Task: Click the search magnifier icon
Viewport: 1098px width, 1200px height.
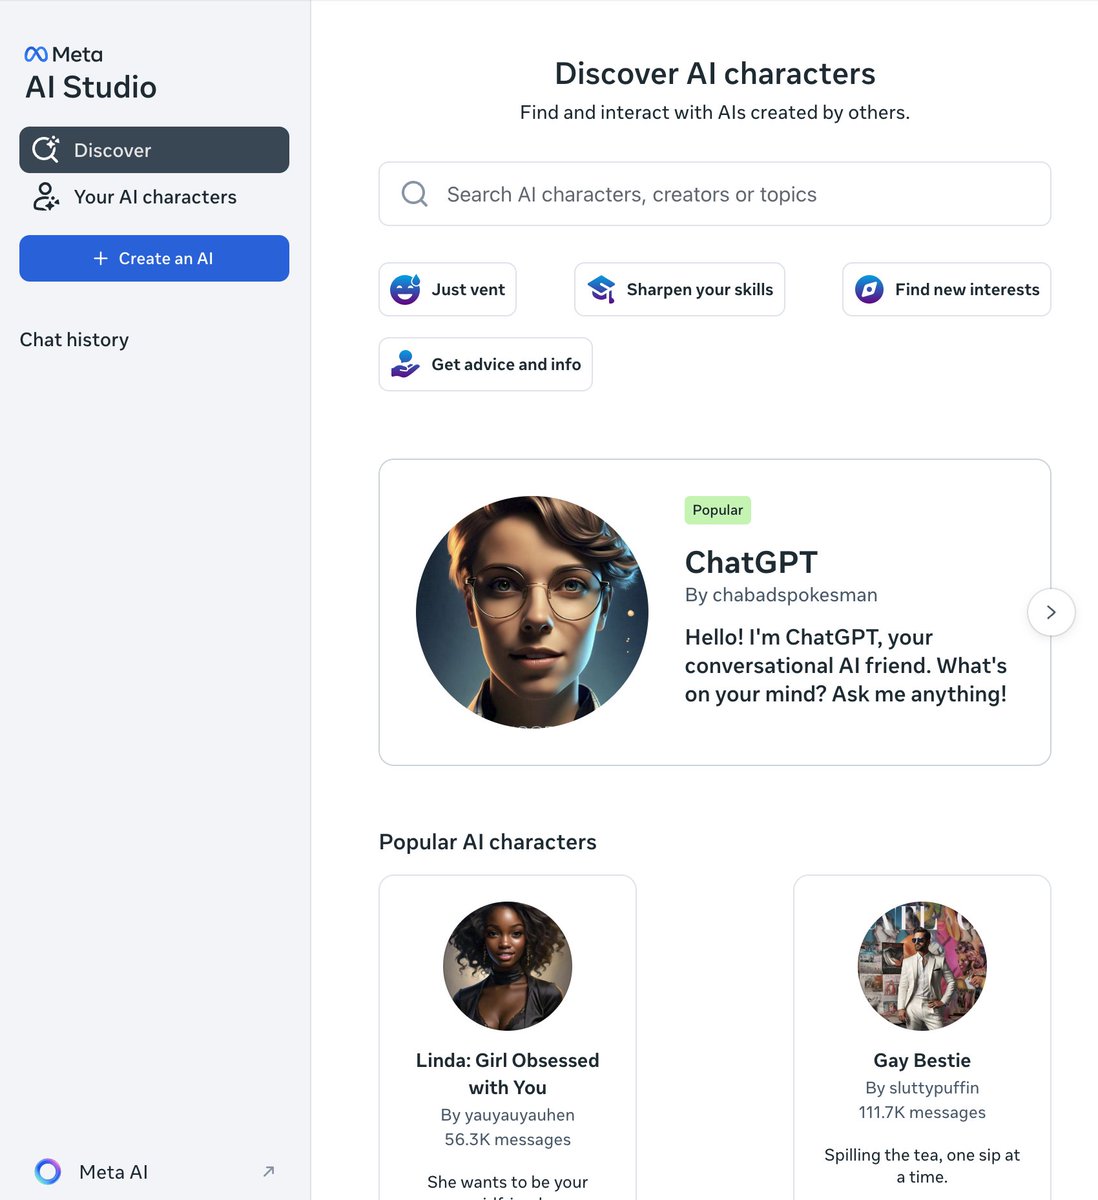Action: click(415, 194)
